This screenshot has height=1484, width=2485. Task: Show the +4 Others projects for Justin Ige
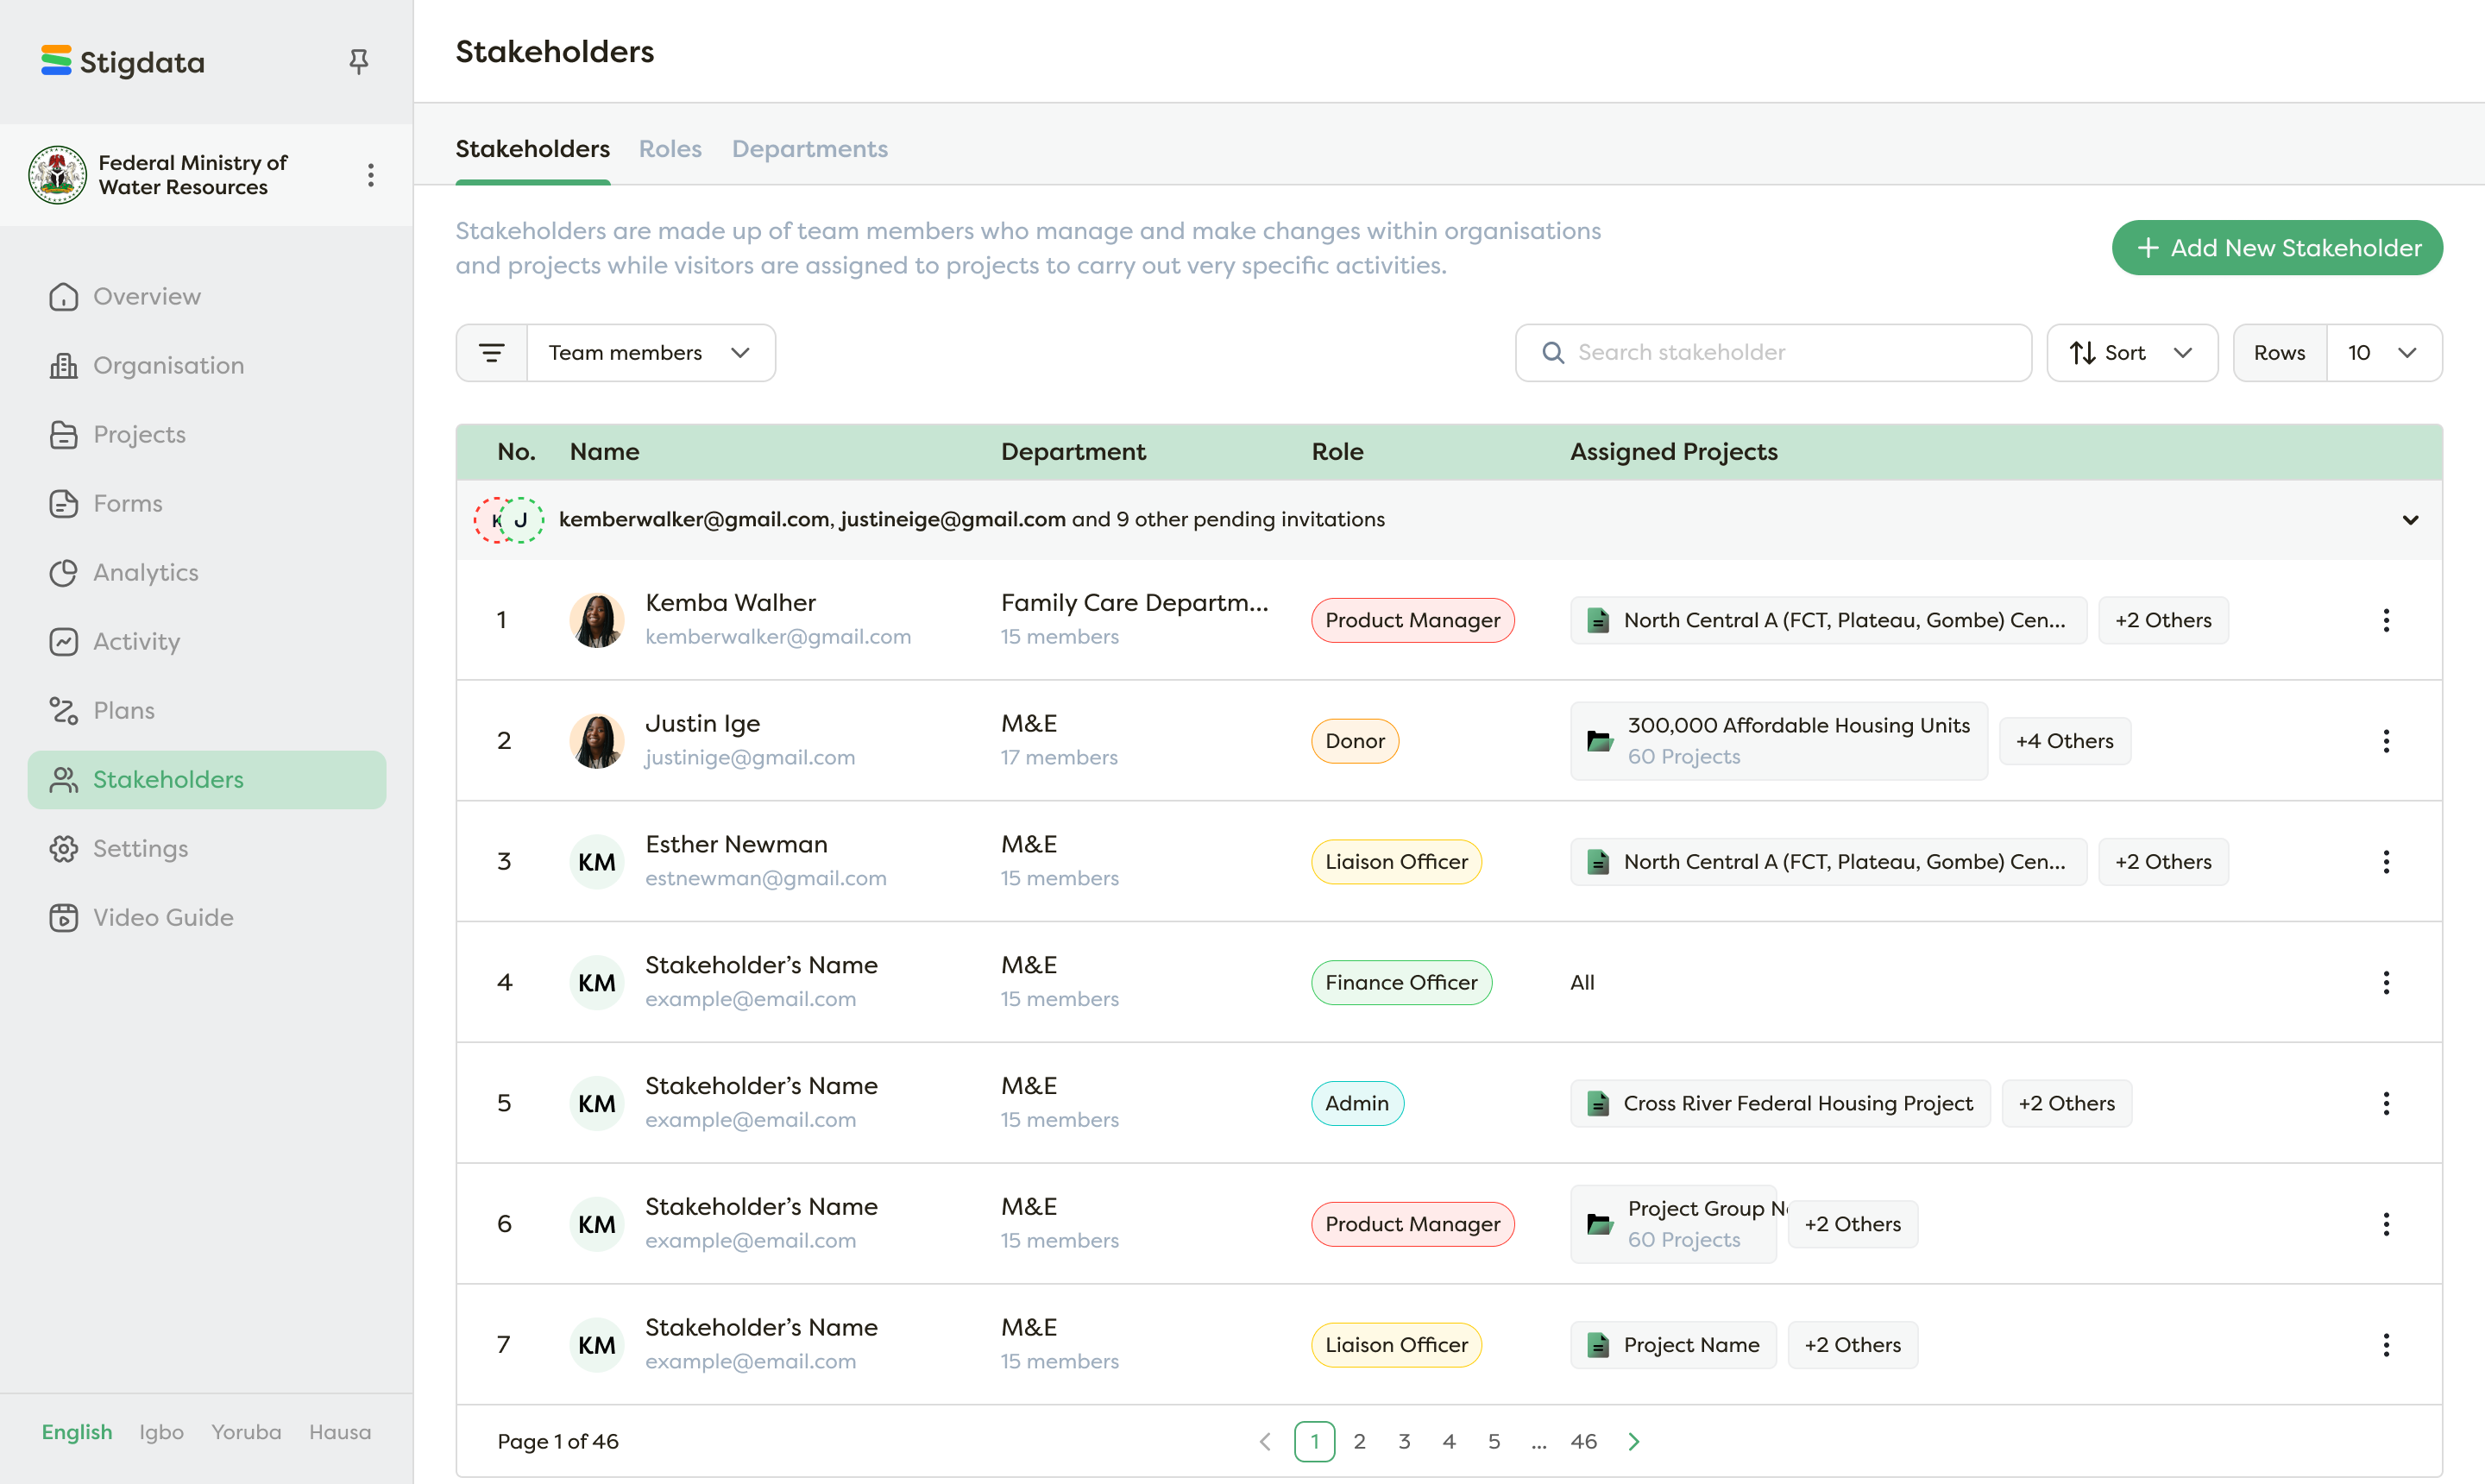tap(2064, 741)
